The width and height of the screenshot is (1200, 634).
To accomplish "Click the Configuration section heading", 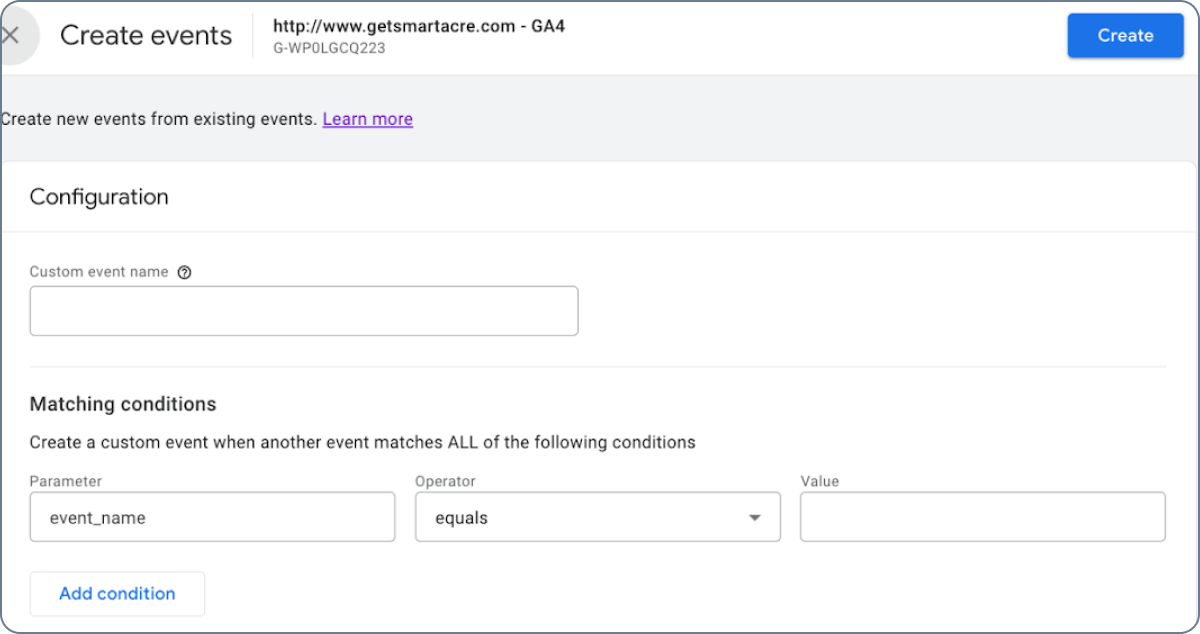I will 99,197.
